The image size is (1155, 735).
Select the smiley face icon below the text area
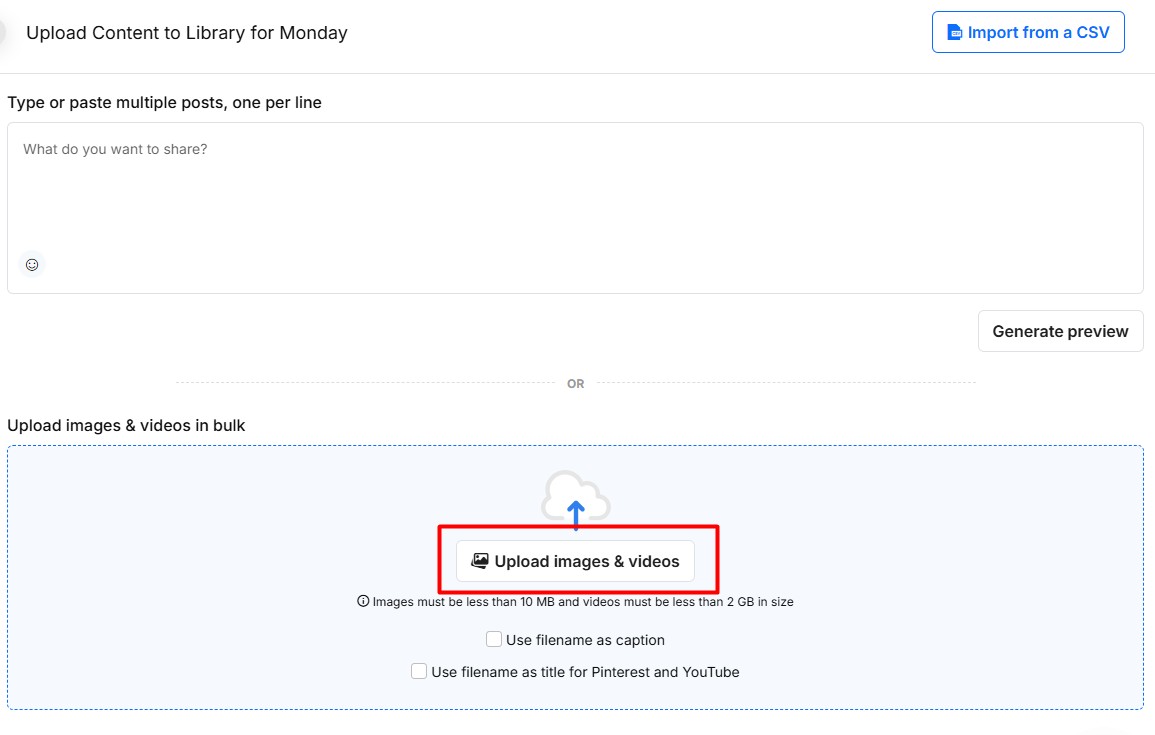point(32,264)
